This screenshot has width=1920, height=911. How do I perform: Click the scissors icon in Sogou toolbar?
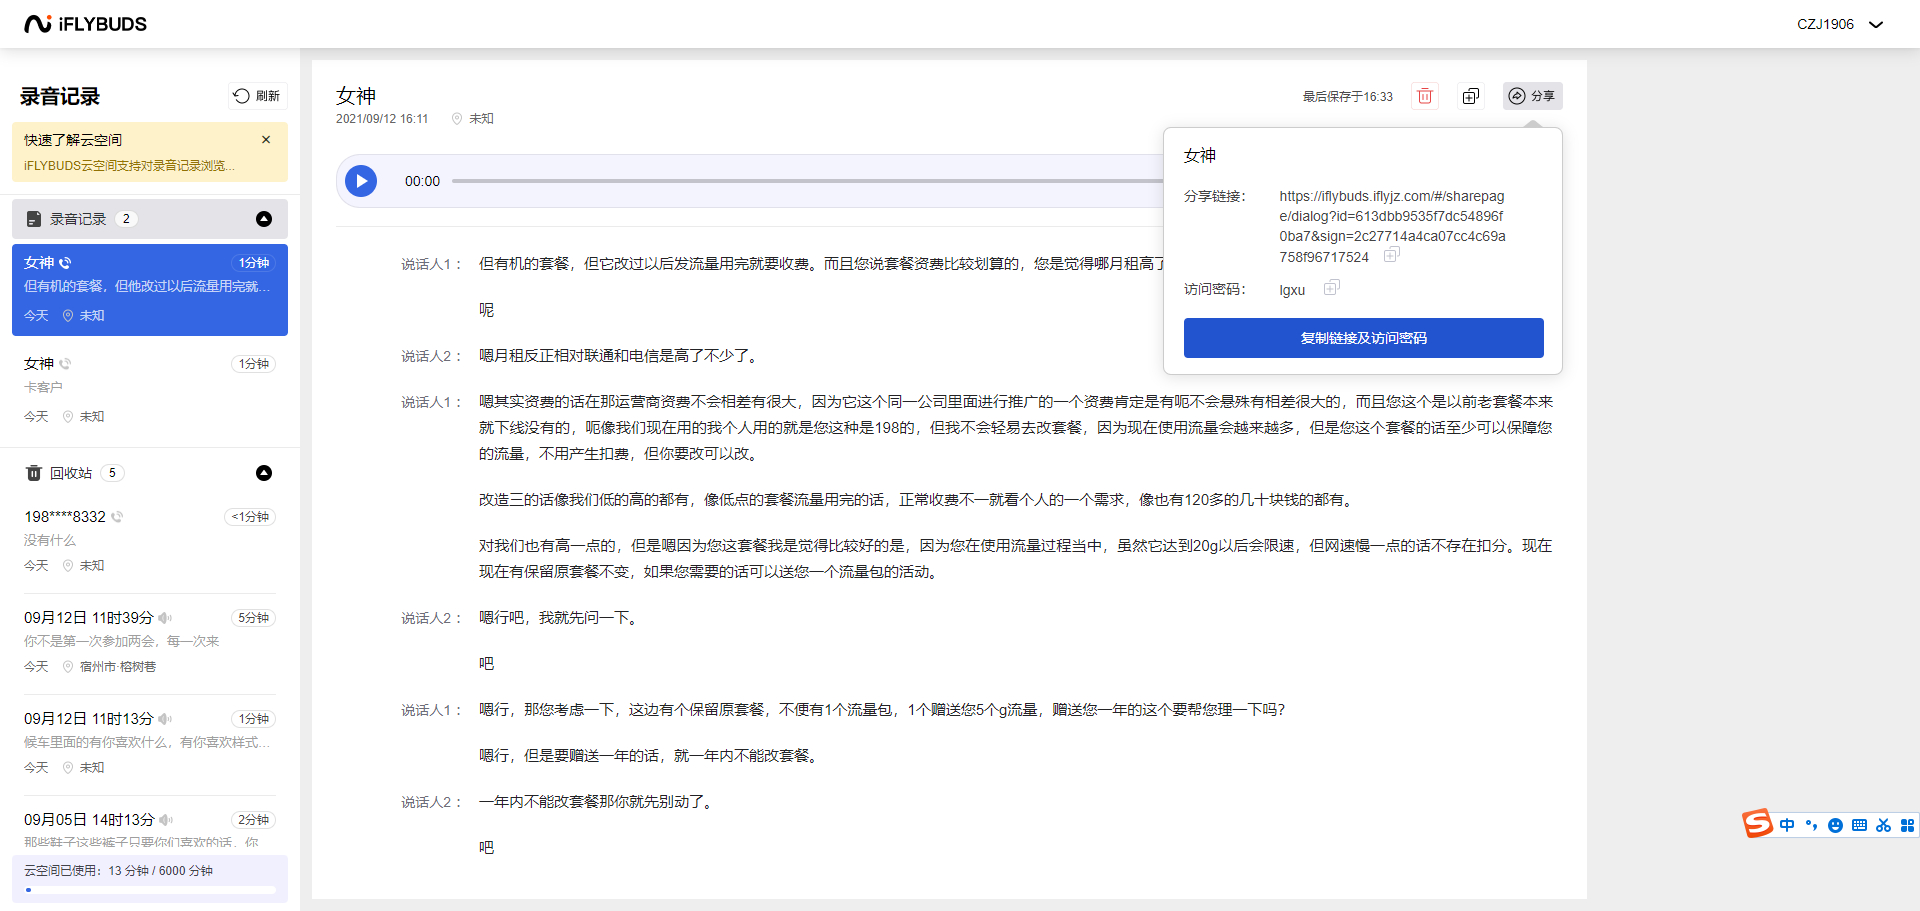1883,825
